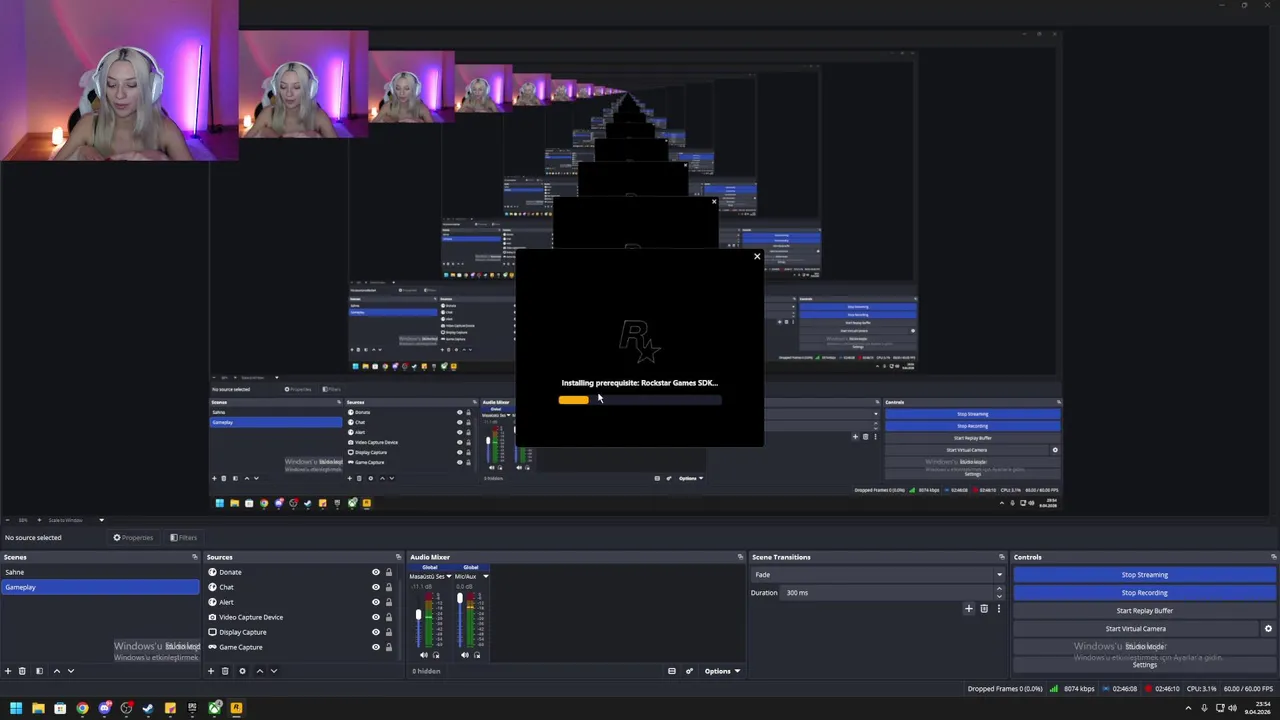Click Start Replay Buffer
Image resolution: width=1280 pixels, height=720 pixels.
click(x=1144, y=611)
